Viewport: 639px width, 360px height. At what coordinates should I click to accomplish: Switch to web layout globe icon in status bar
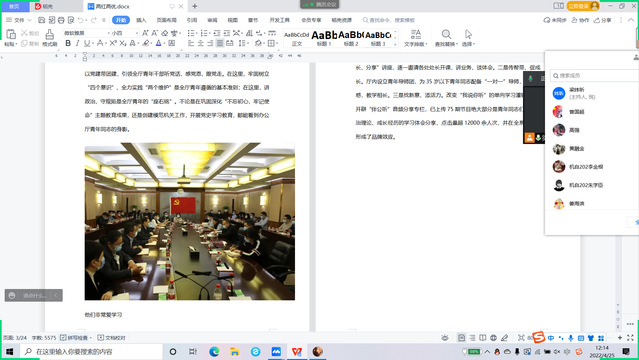(494, 338)
